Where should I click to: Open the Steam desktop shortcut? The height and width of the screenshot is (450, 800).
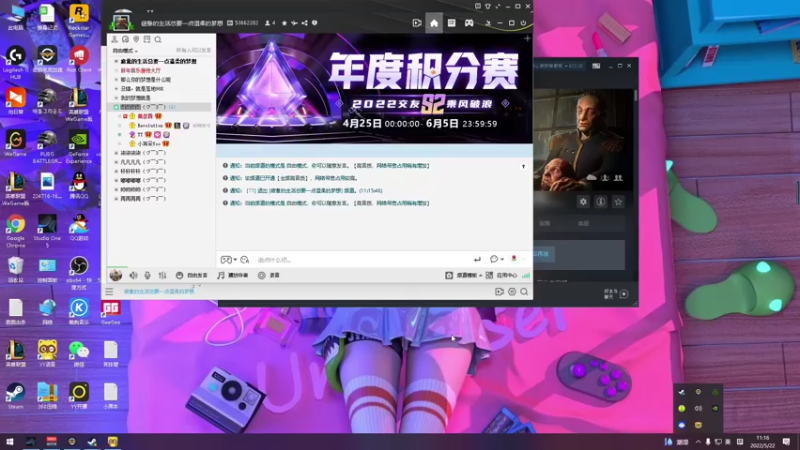tap(15, 396)
